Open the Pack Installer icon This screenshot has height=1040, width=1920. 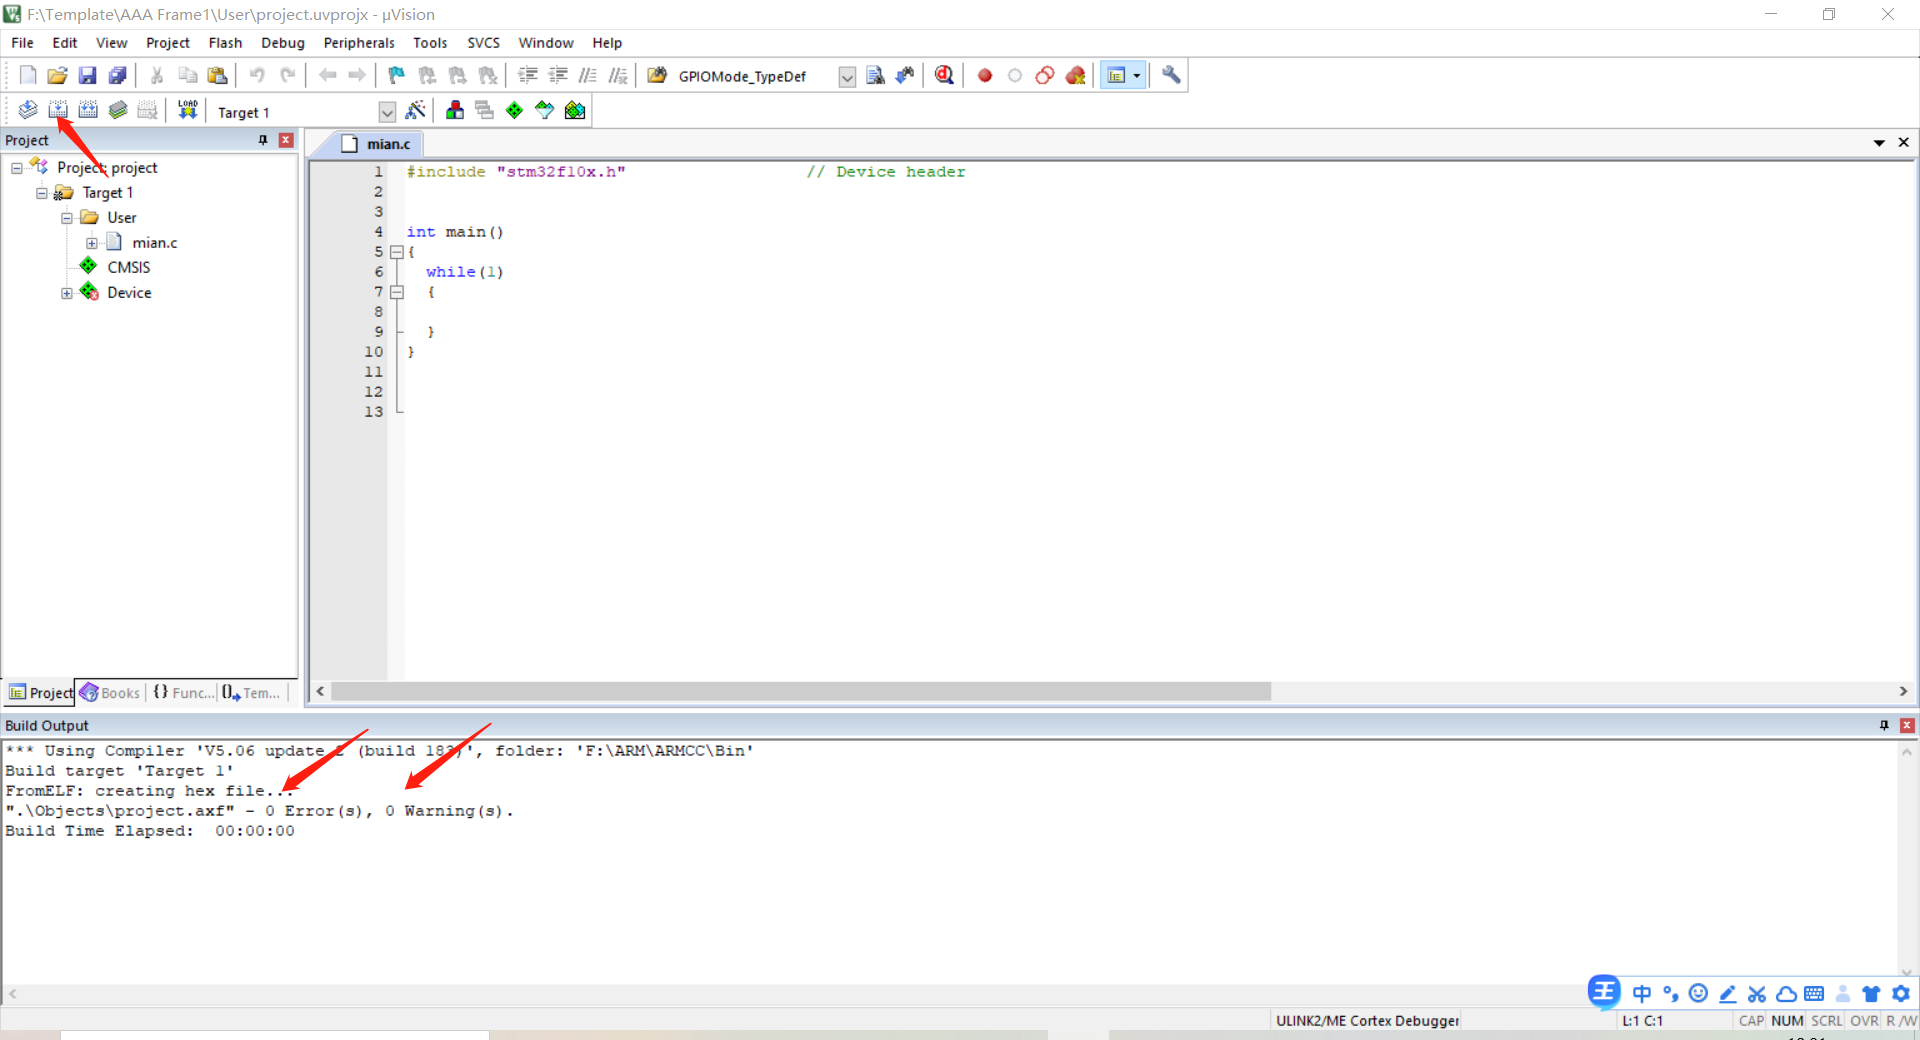pyautogui.click(x=575, y=110)
